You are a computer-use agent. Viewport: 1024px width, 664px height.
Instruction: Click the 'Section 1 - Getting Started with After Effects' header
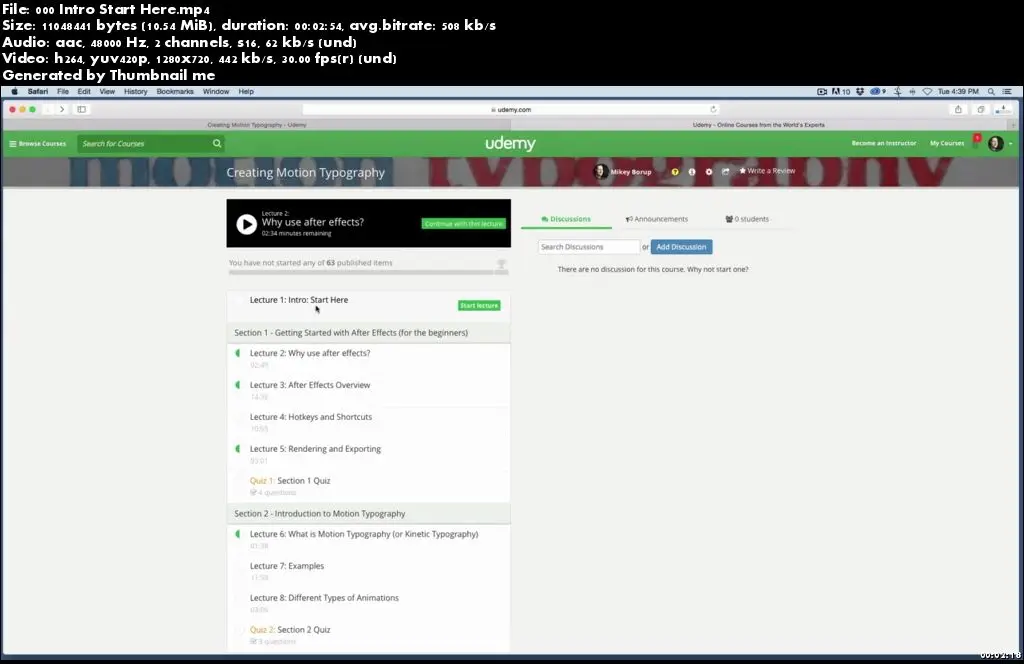click(x=368, y=333)
